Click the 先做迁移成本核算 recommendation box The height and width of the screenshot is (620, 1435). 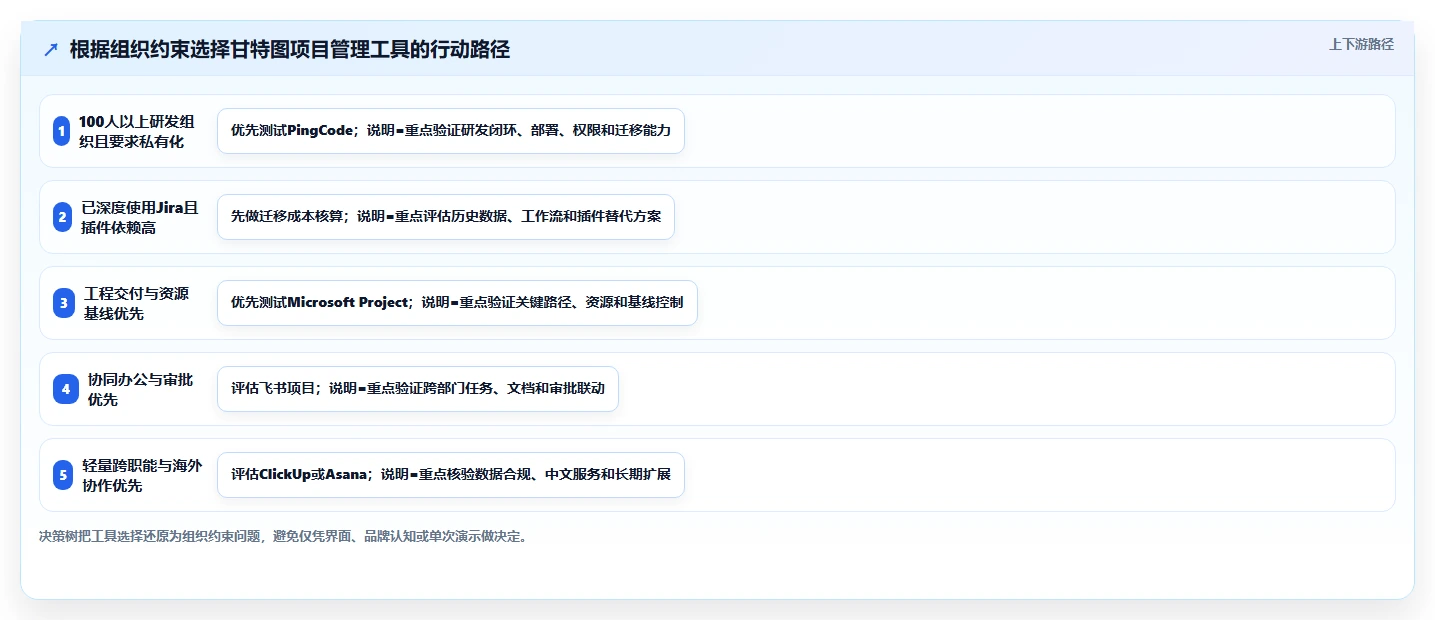[446, 217]
